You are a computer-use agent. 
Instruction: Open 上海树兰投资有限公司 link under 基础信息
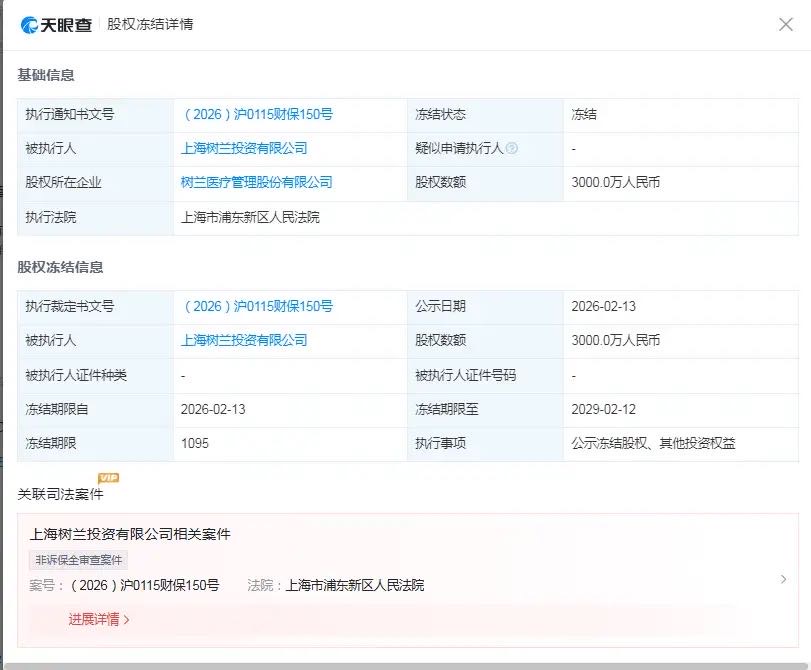[x=244, y=148]
